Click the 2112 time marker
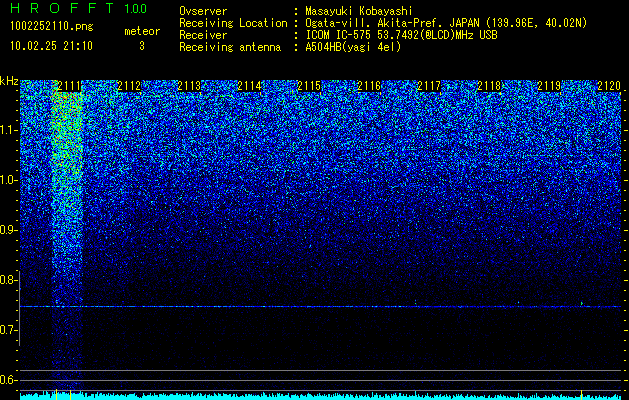The image size is (629, 400). [x=129, y=86]
